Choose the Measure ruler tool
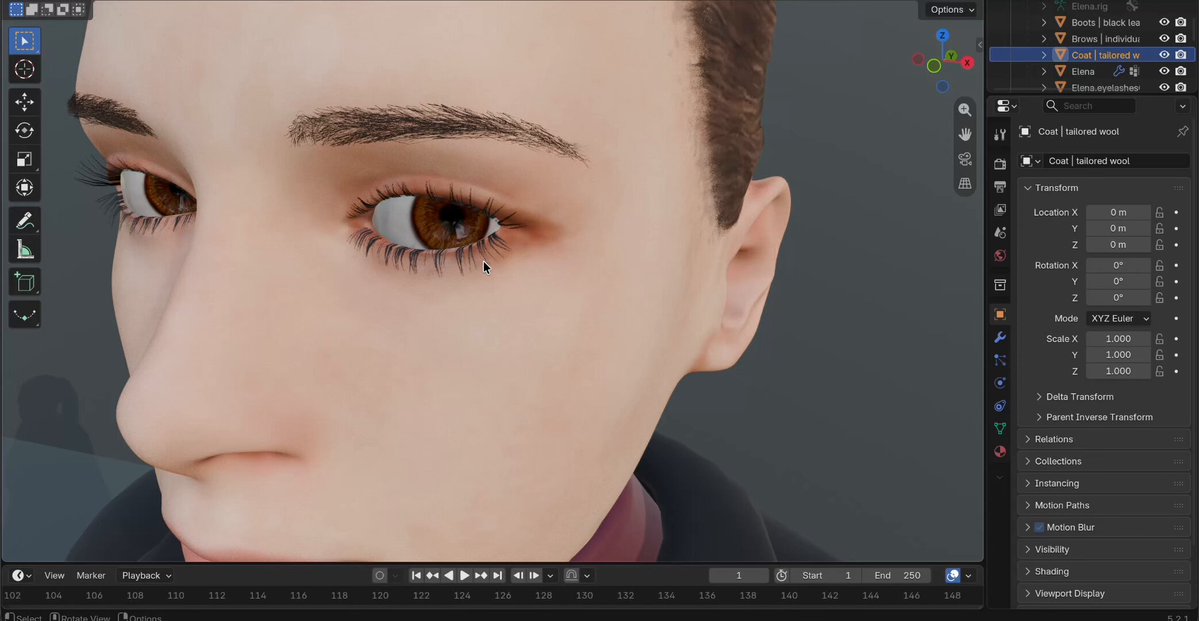 (x=24, y=249)
